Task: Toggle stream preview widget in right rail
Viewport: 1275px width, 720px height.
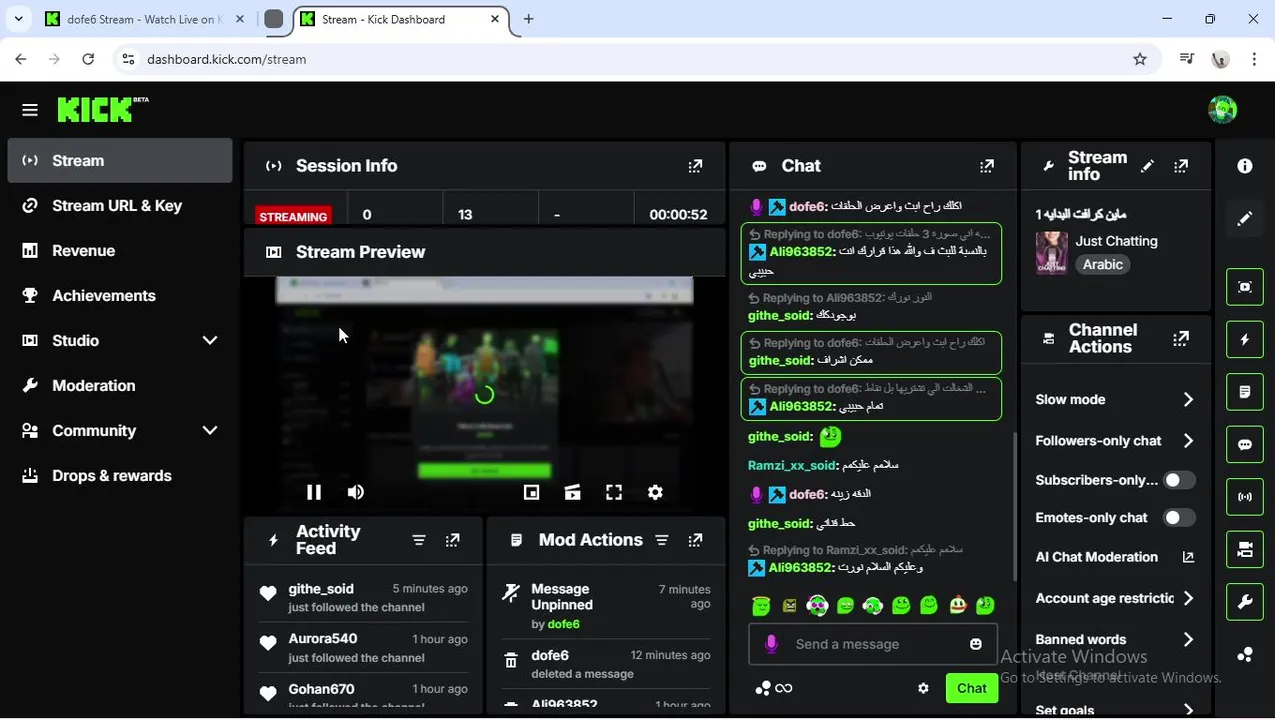Action: (x=1245, y=287)
